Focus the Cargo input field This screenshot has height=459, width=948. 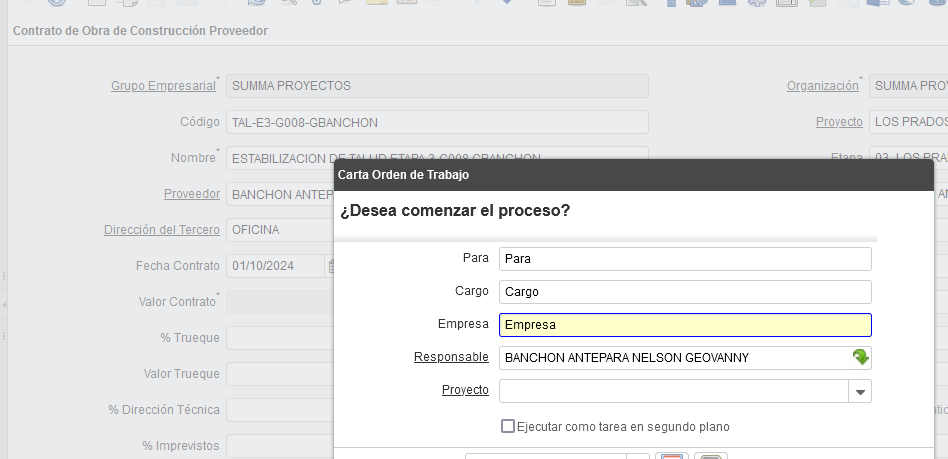tap(685, 292)
